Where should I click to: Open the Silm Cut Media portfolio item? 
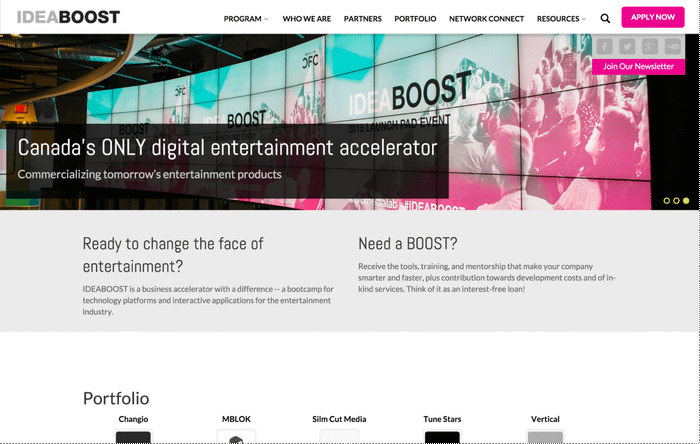(339, 419)
